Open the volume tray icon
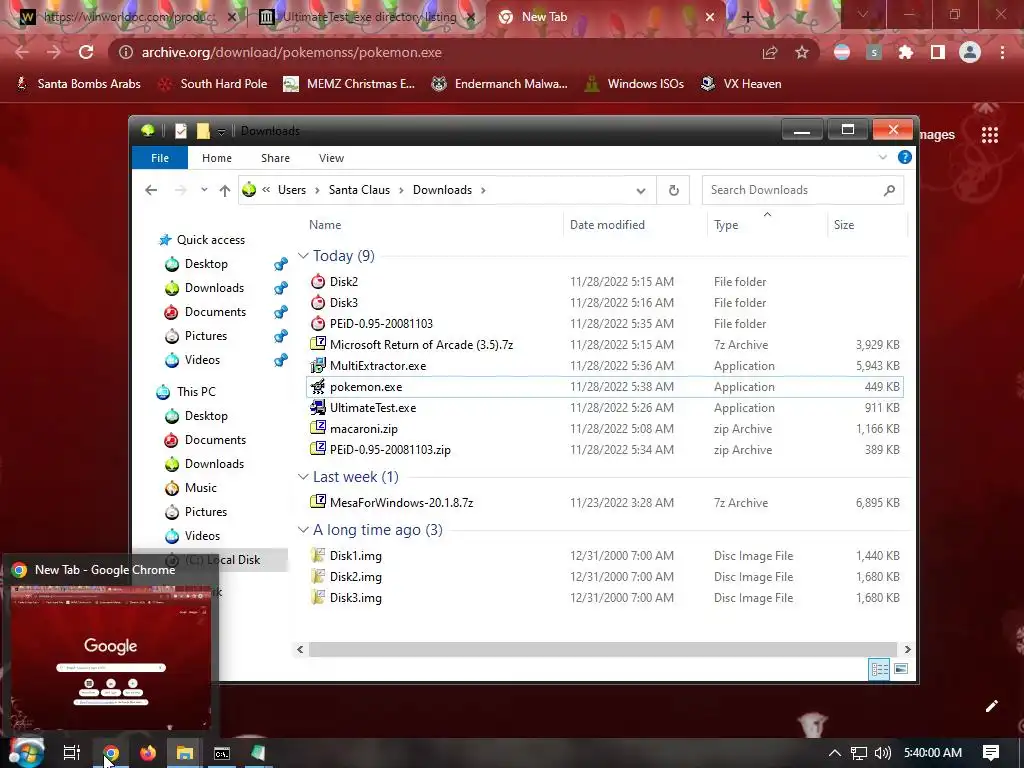1024x768 pixels. (x=882, y=753)
